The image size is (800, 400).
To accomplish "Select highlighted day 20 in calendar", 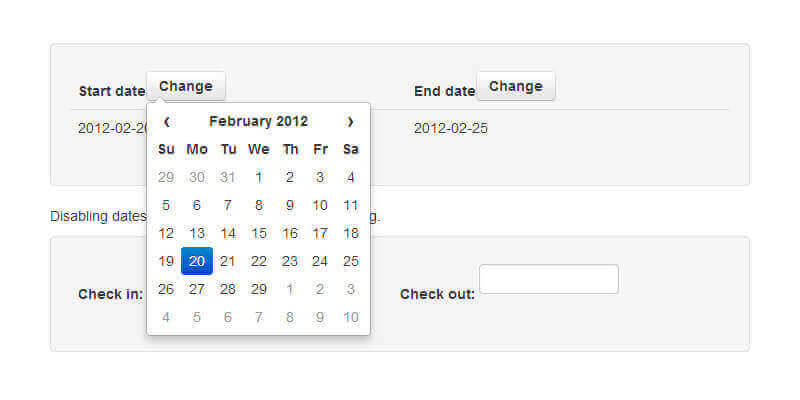I will pyautogui.click(x=197, y=261).
